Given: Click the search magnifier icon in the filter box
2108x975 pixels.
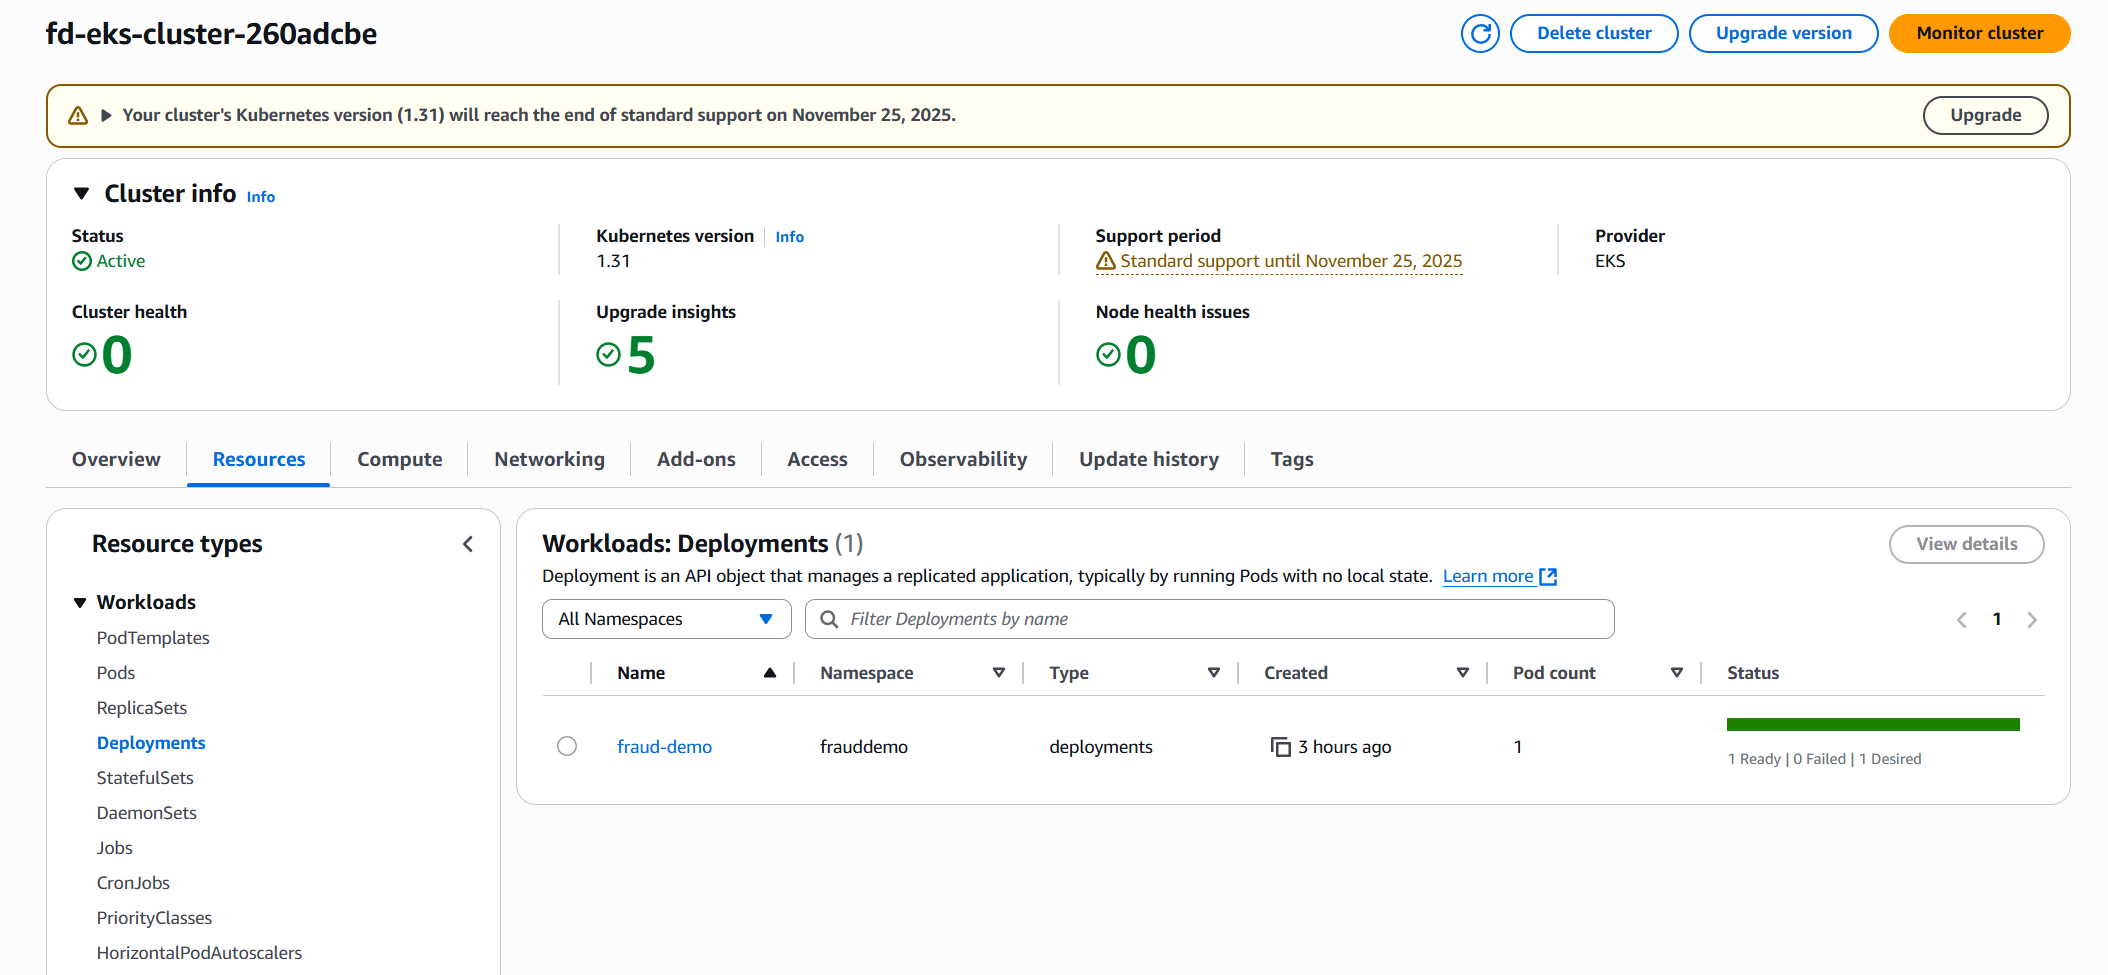Looking at the screenshot, I should coord(829,620).
